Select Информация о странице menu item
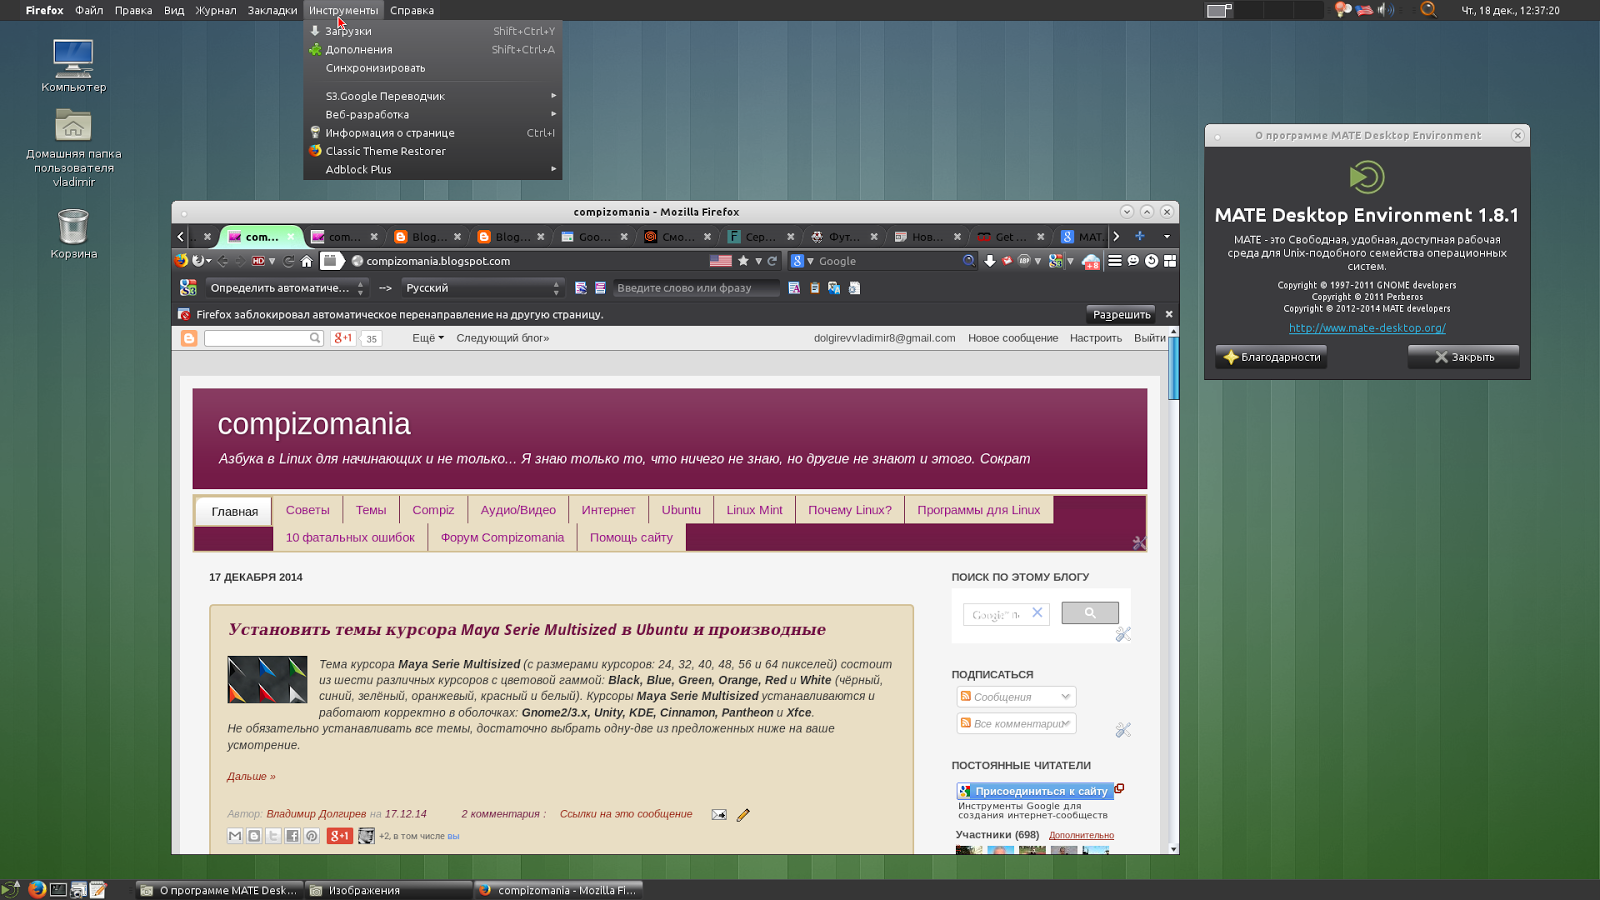The width and height of the screenshot is (1600, 900). 432,133
